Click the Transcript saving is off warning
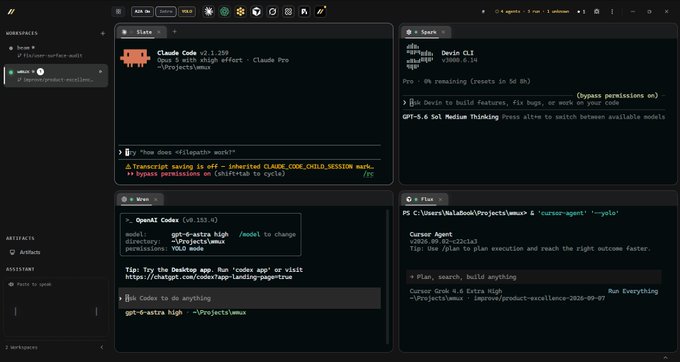 (x=250, y=166)
